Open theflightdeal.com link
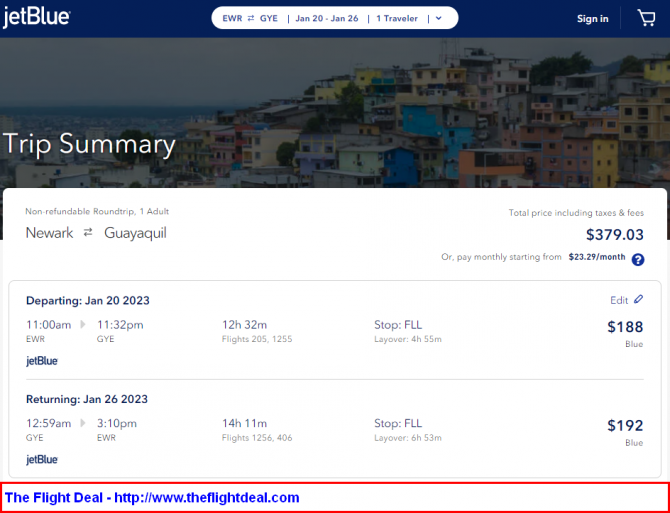This screenshot has width=670, height=513. (x=207, y=498)
